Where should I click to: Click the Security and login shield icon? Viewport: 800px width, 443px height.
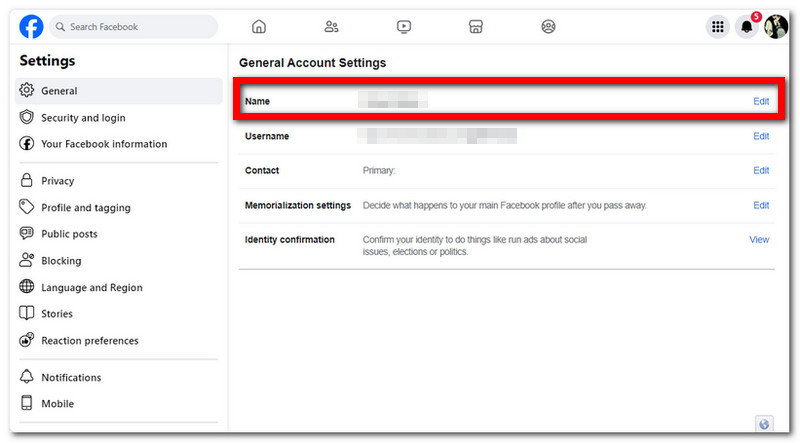27,117
